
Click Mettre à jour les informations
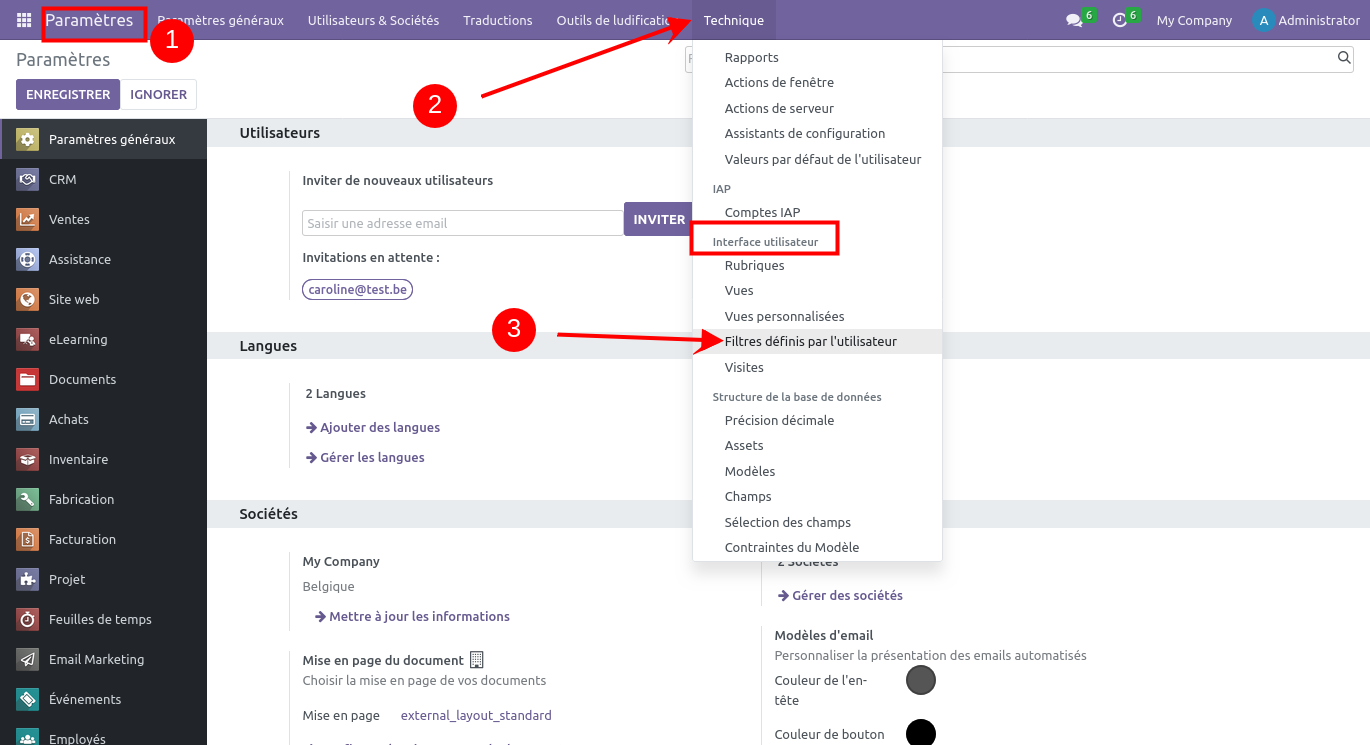[x=412, y=616]
